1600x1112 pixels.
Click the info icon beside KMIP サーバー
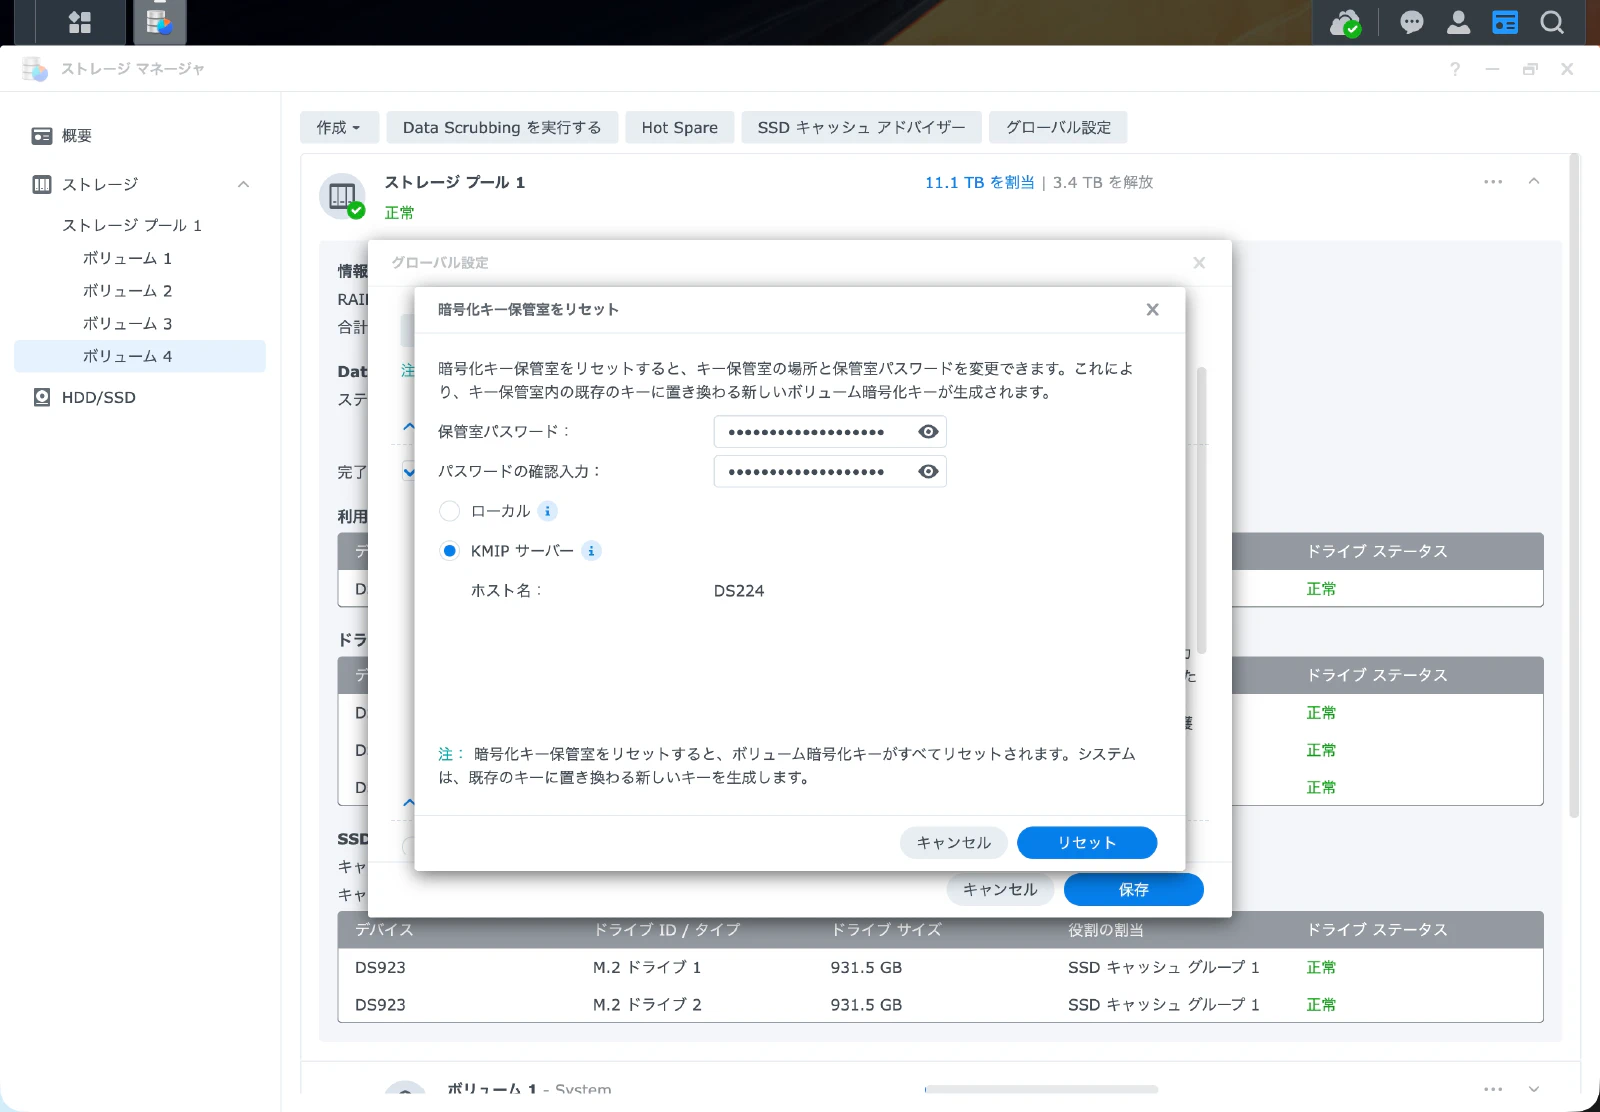[x=592, y=550]
